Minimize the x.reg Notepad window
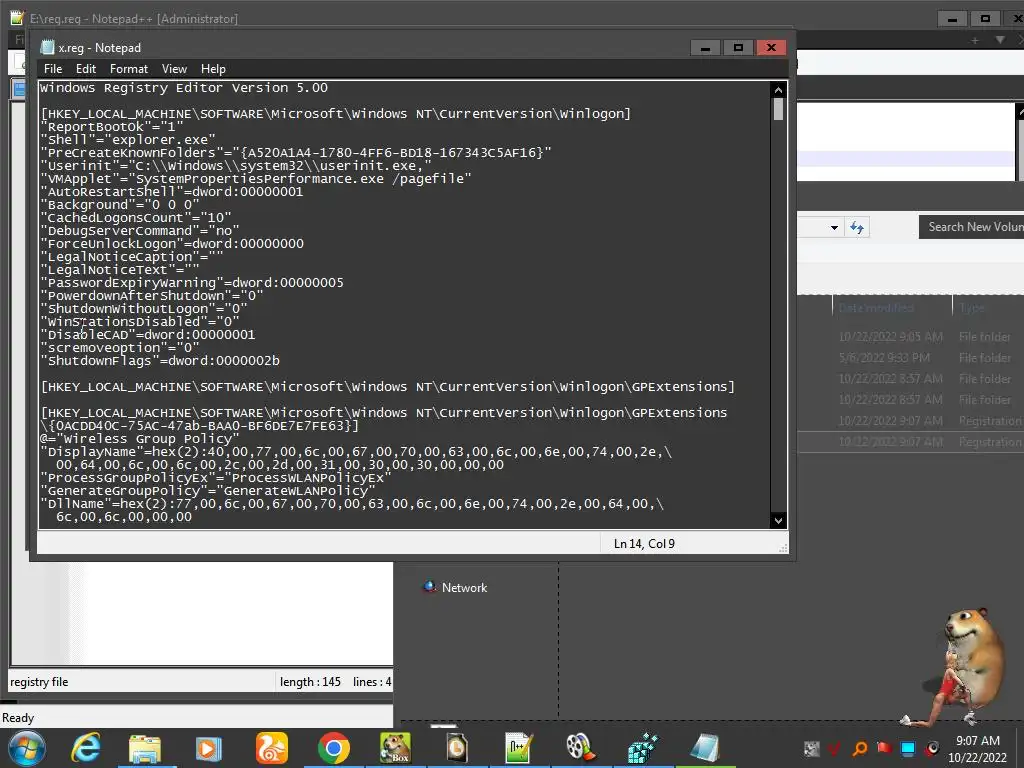This screenshot has height=768, width=1024. (x=705, y=48)
